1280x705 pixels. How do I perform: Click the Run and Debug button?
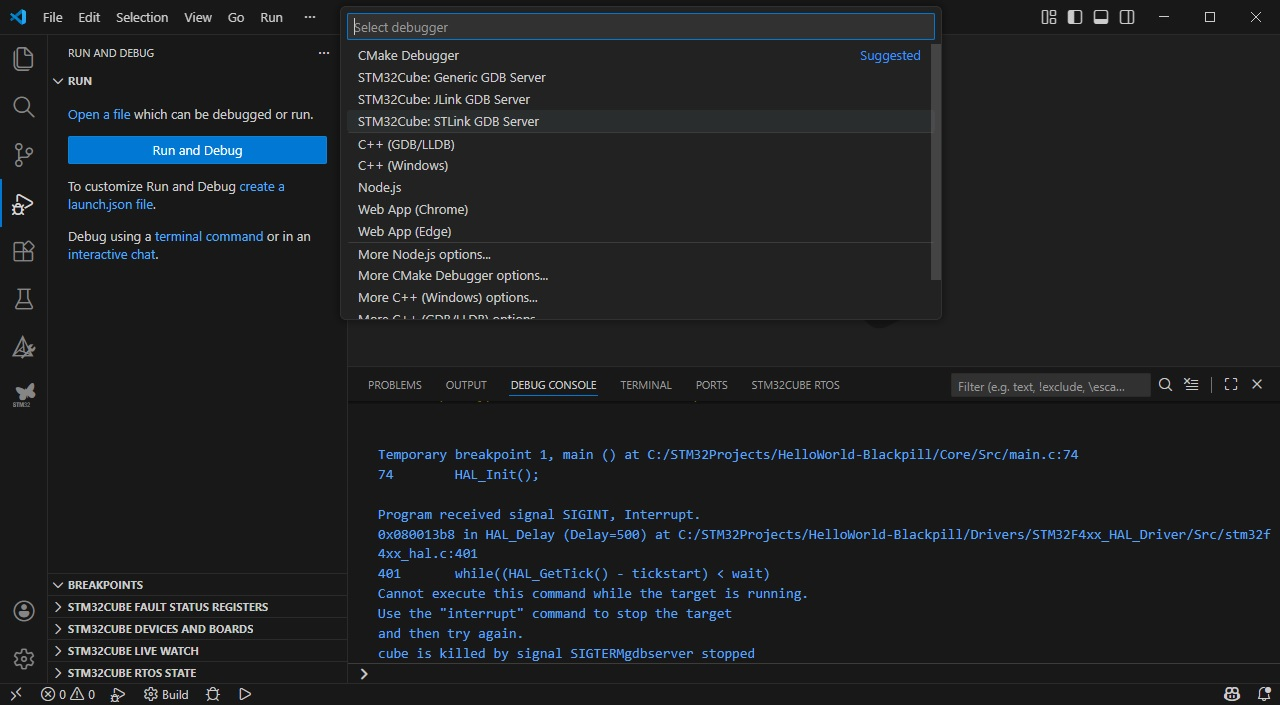(197, 150)
